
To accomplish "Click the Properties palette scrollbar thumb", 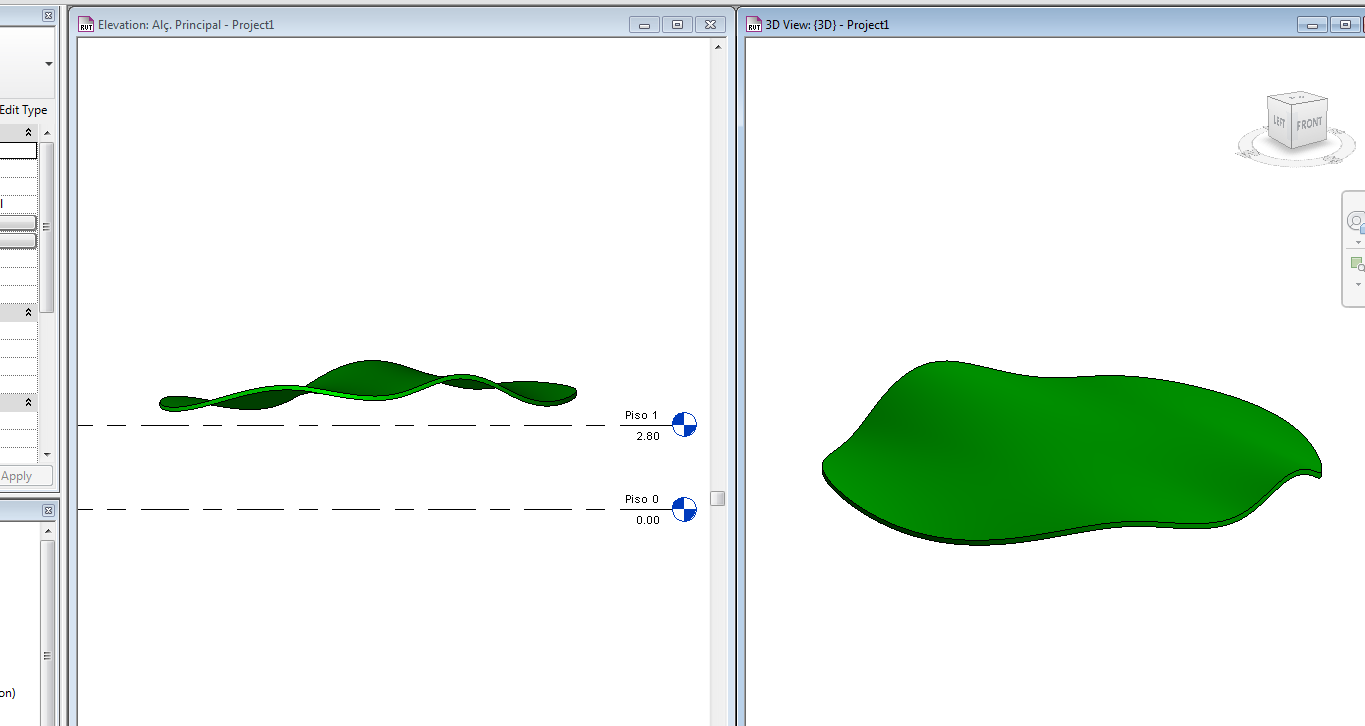I will [x=46, y=227].
